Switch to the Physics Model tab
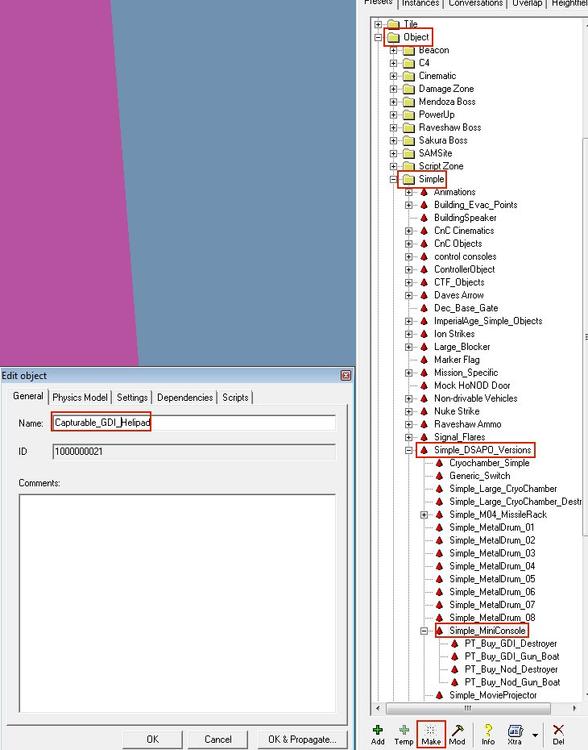The width and height of the screenshot is (588, 750). (80, 397)
